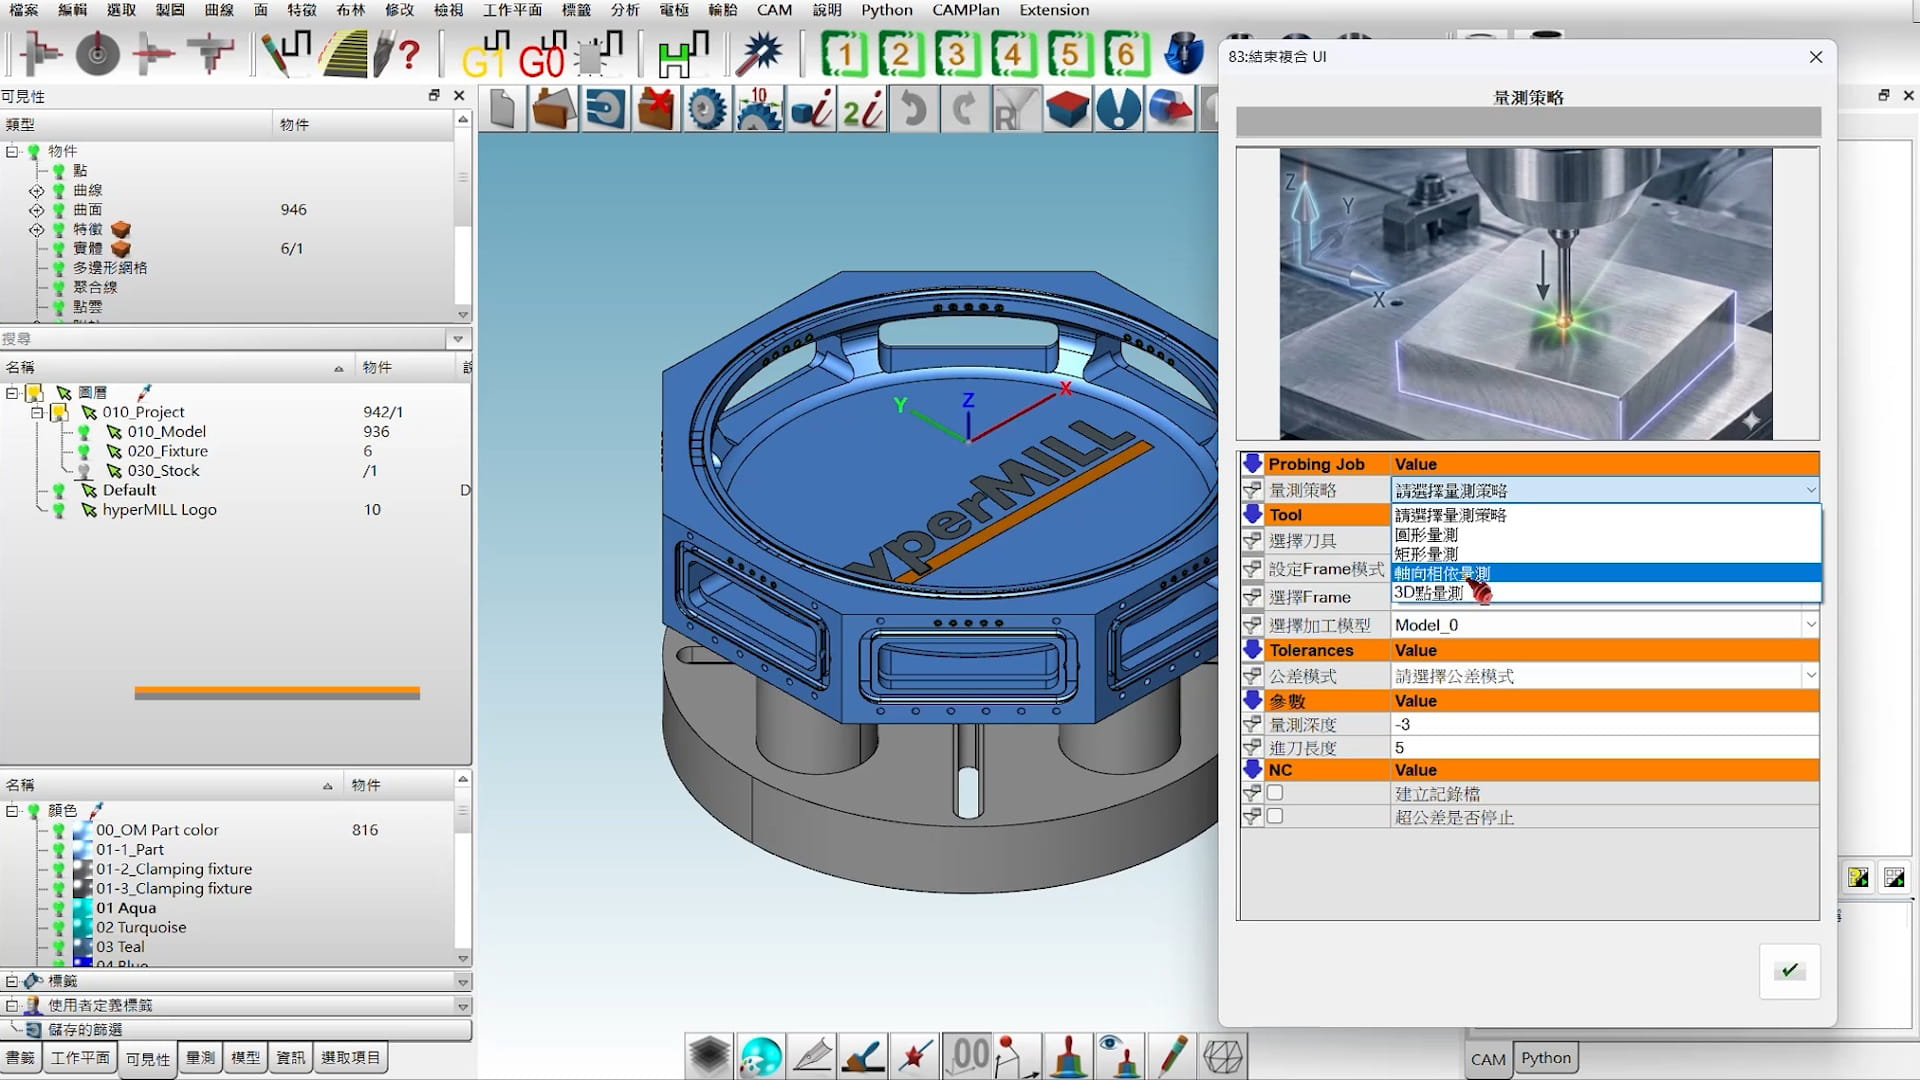Click the shaded layers icon in the bottom toolbar
This screenshot has width=1920, height=1080.
click(709, 1056)
